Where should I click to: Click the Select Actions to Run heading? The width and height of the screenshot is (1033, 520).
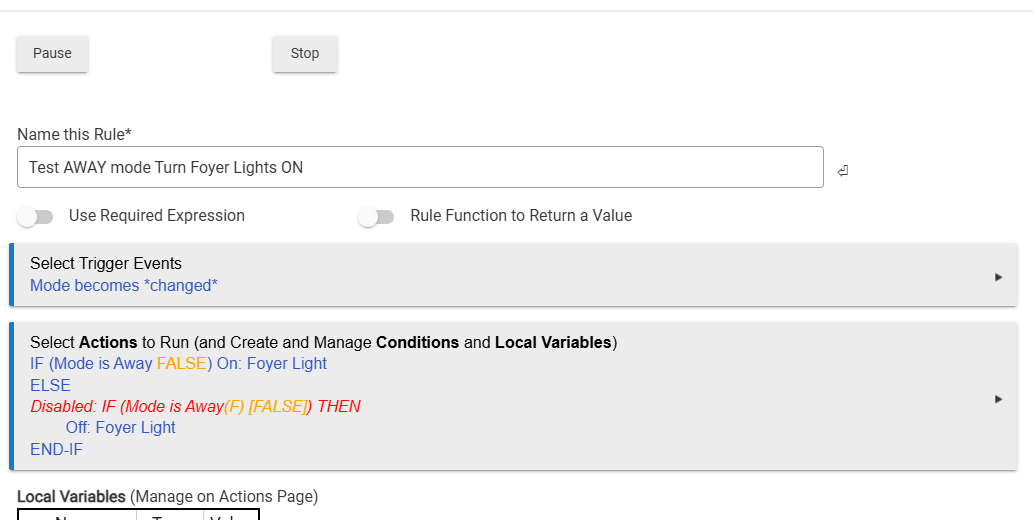[x=323, y=343]
